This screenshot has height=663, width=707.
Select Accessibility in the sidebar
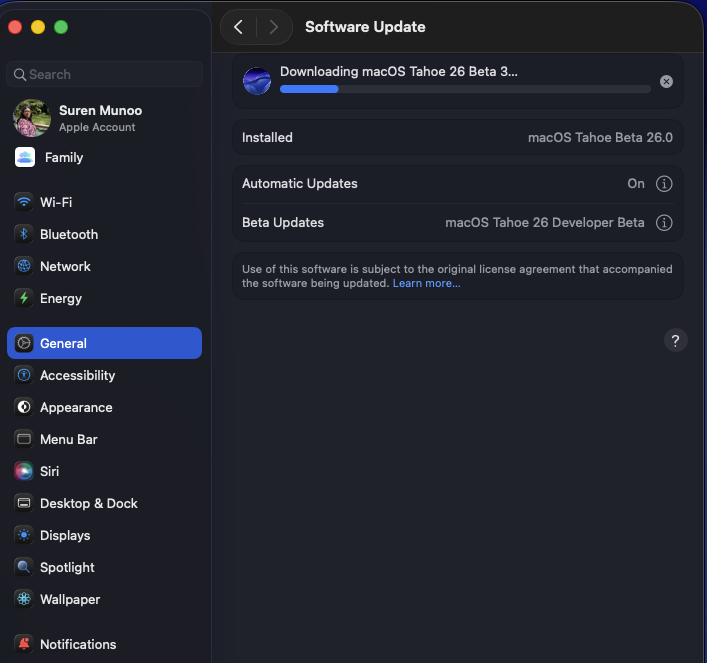click(x=105, y=375)
